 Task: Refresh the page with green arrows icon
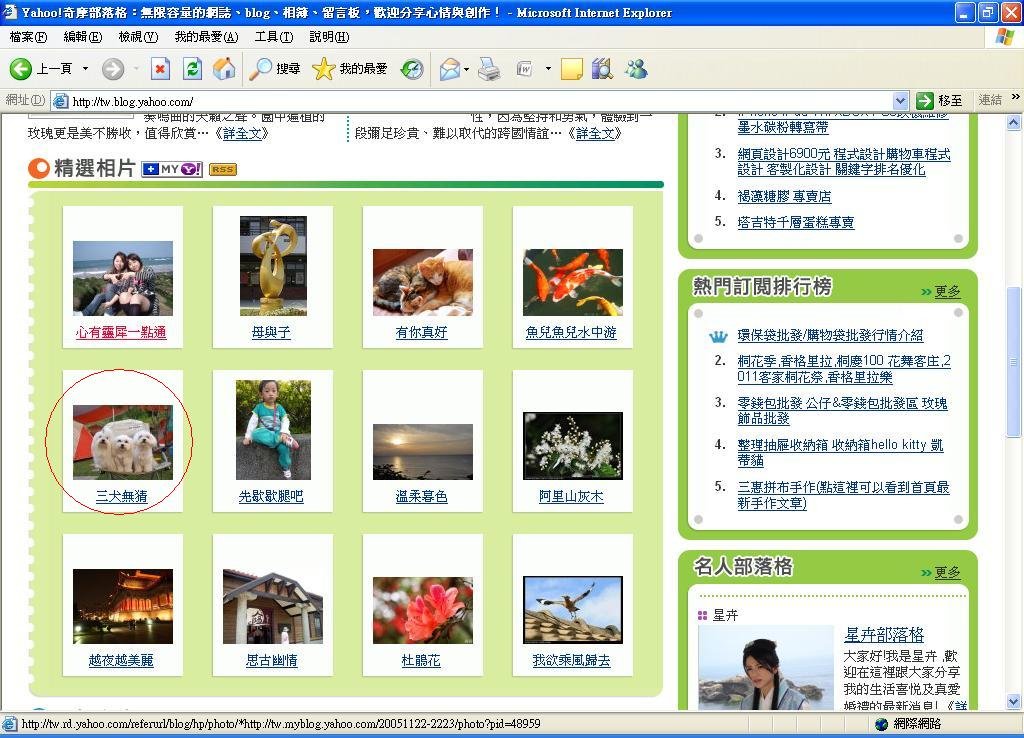[x=193, y=69]
